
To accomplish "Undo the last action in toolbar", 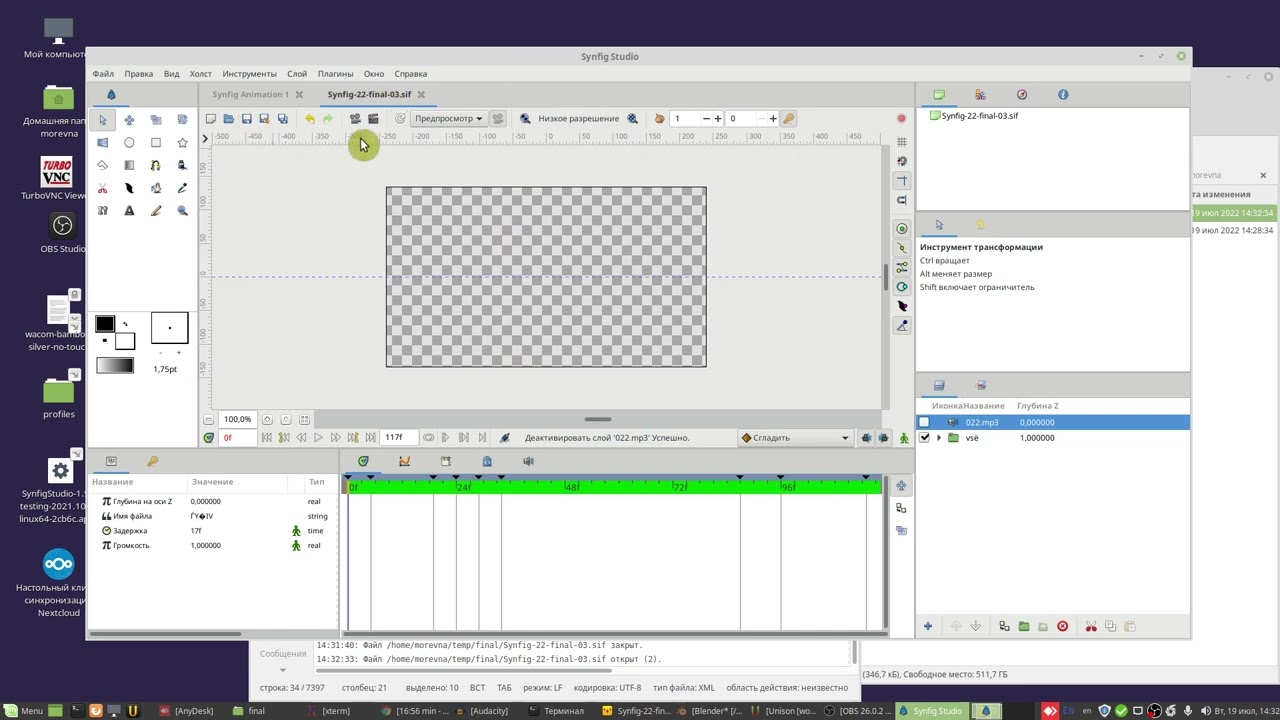I will point(310,119).
